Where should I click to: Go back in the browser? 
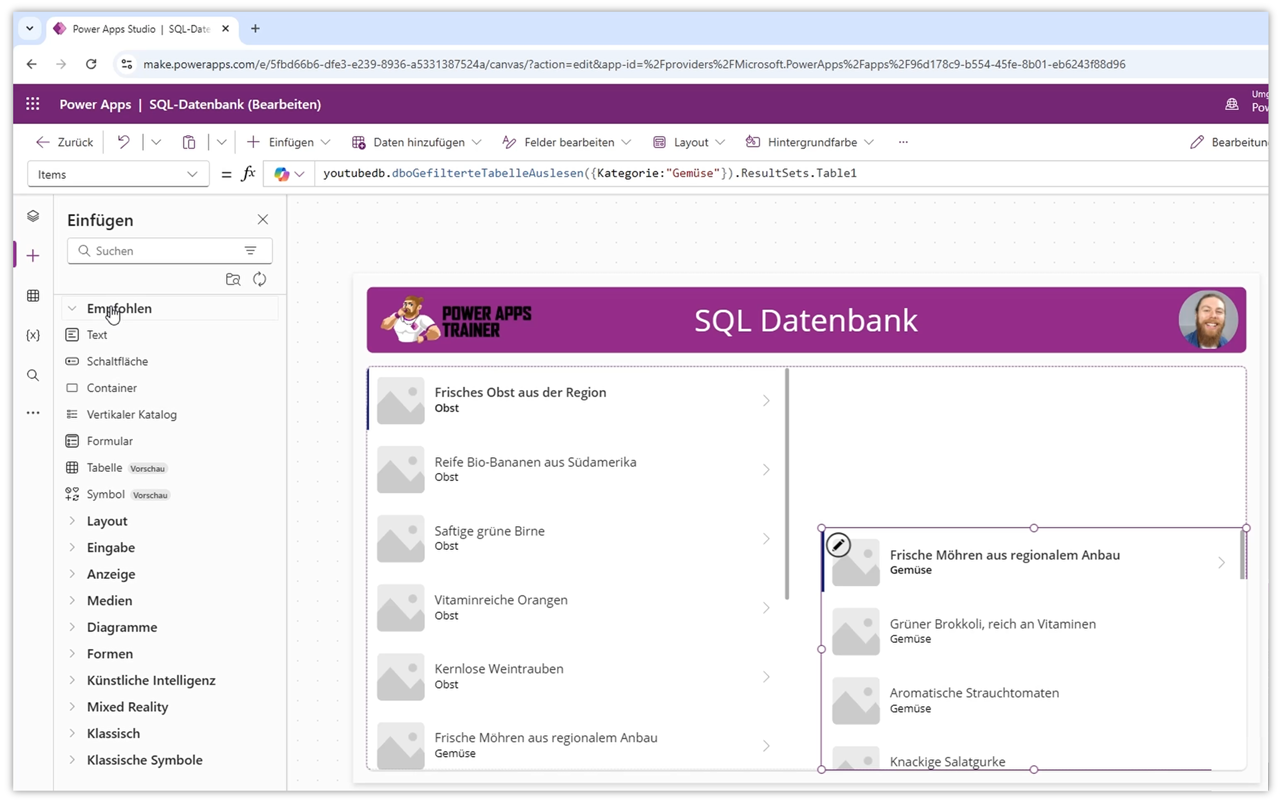click(x=32, y=64)
